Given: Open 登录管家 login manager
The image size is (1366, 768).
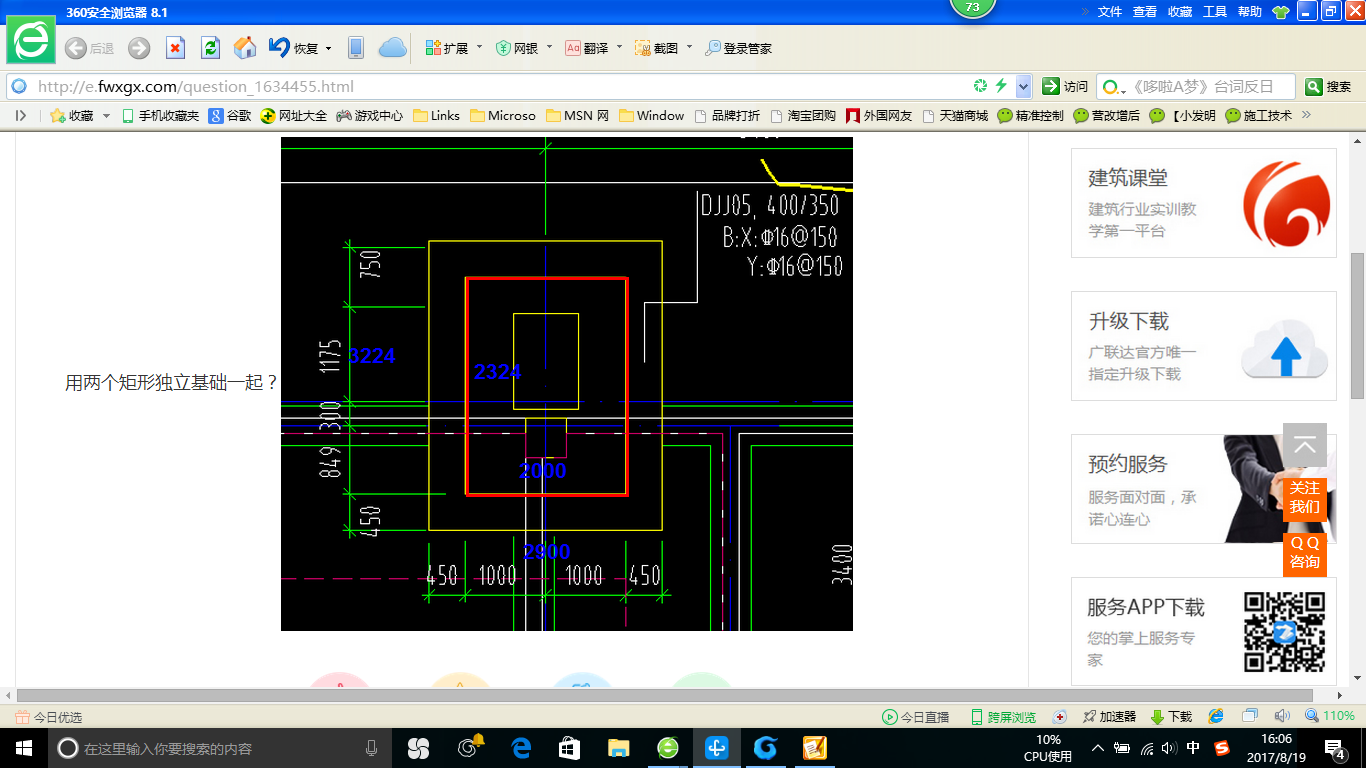Looking at the screenshot, I should pos(739,48).
